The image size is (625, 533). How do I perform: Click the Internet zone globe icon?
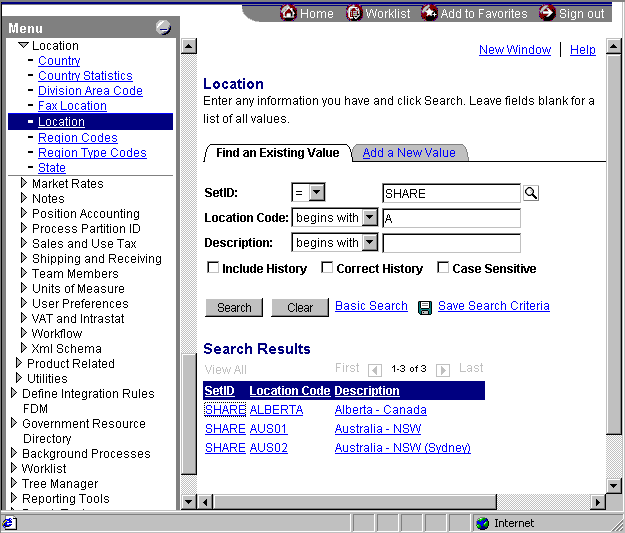[482, 523]
